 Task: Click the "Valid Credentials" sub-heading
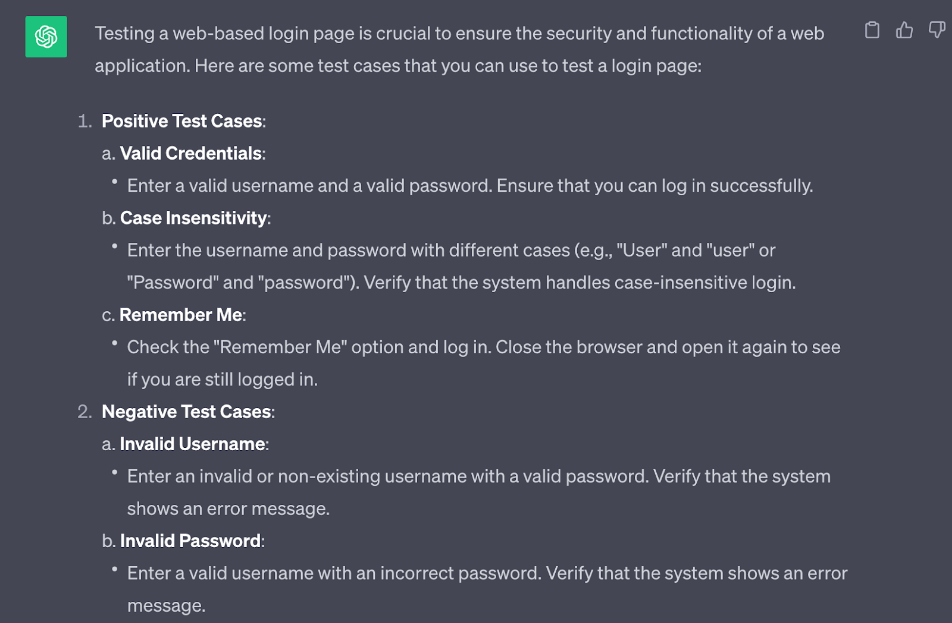pyautogui.click(x=191, y=153)
